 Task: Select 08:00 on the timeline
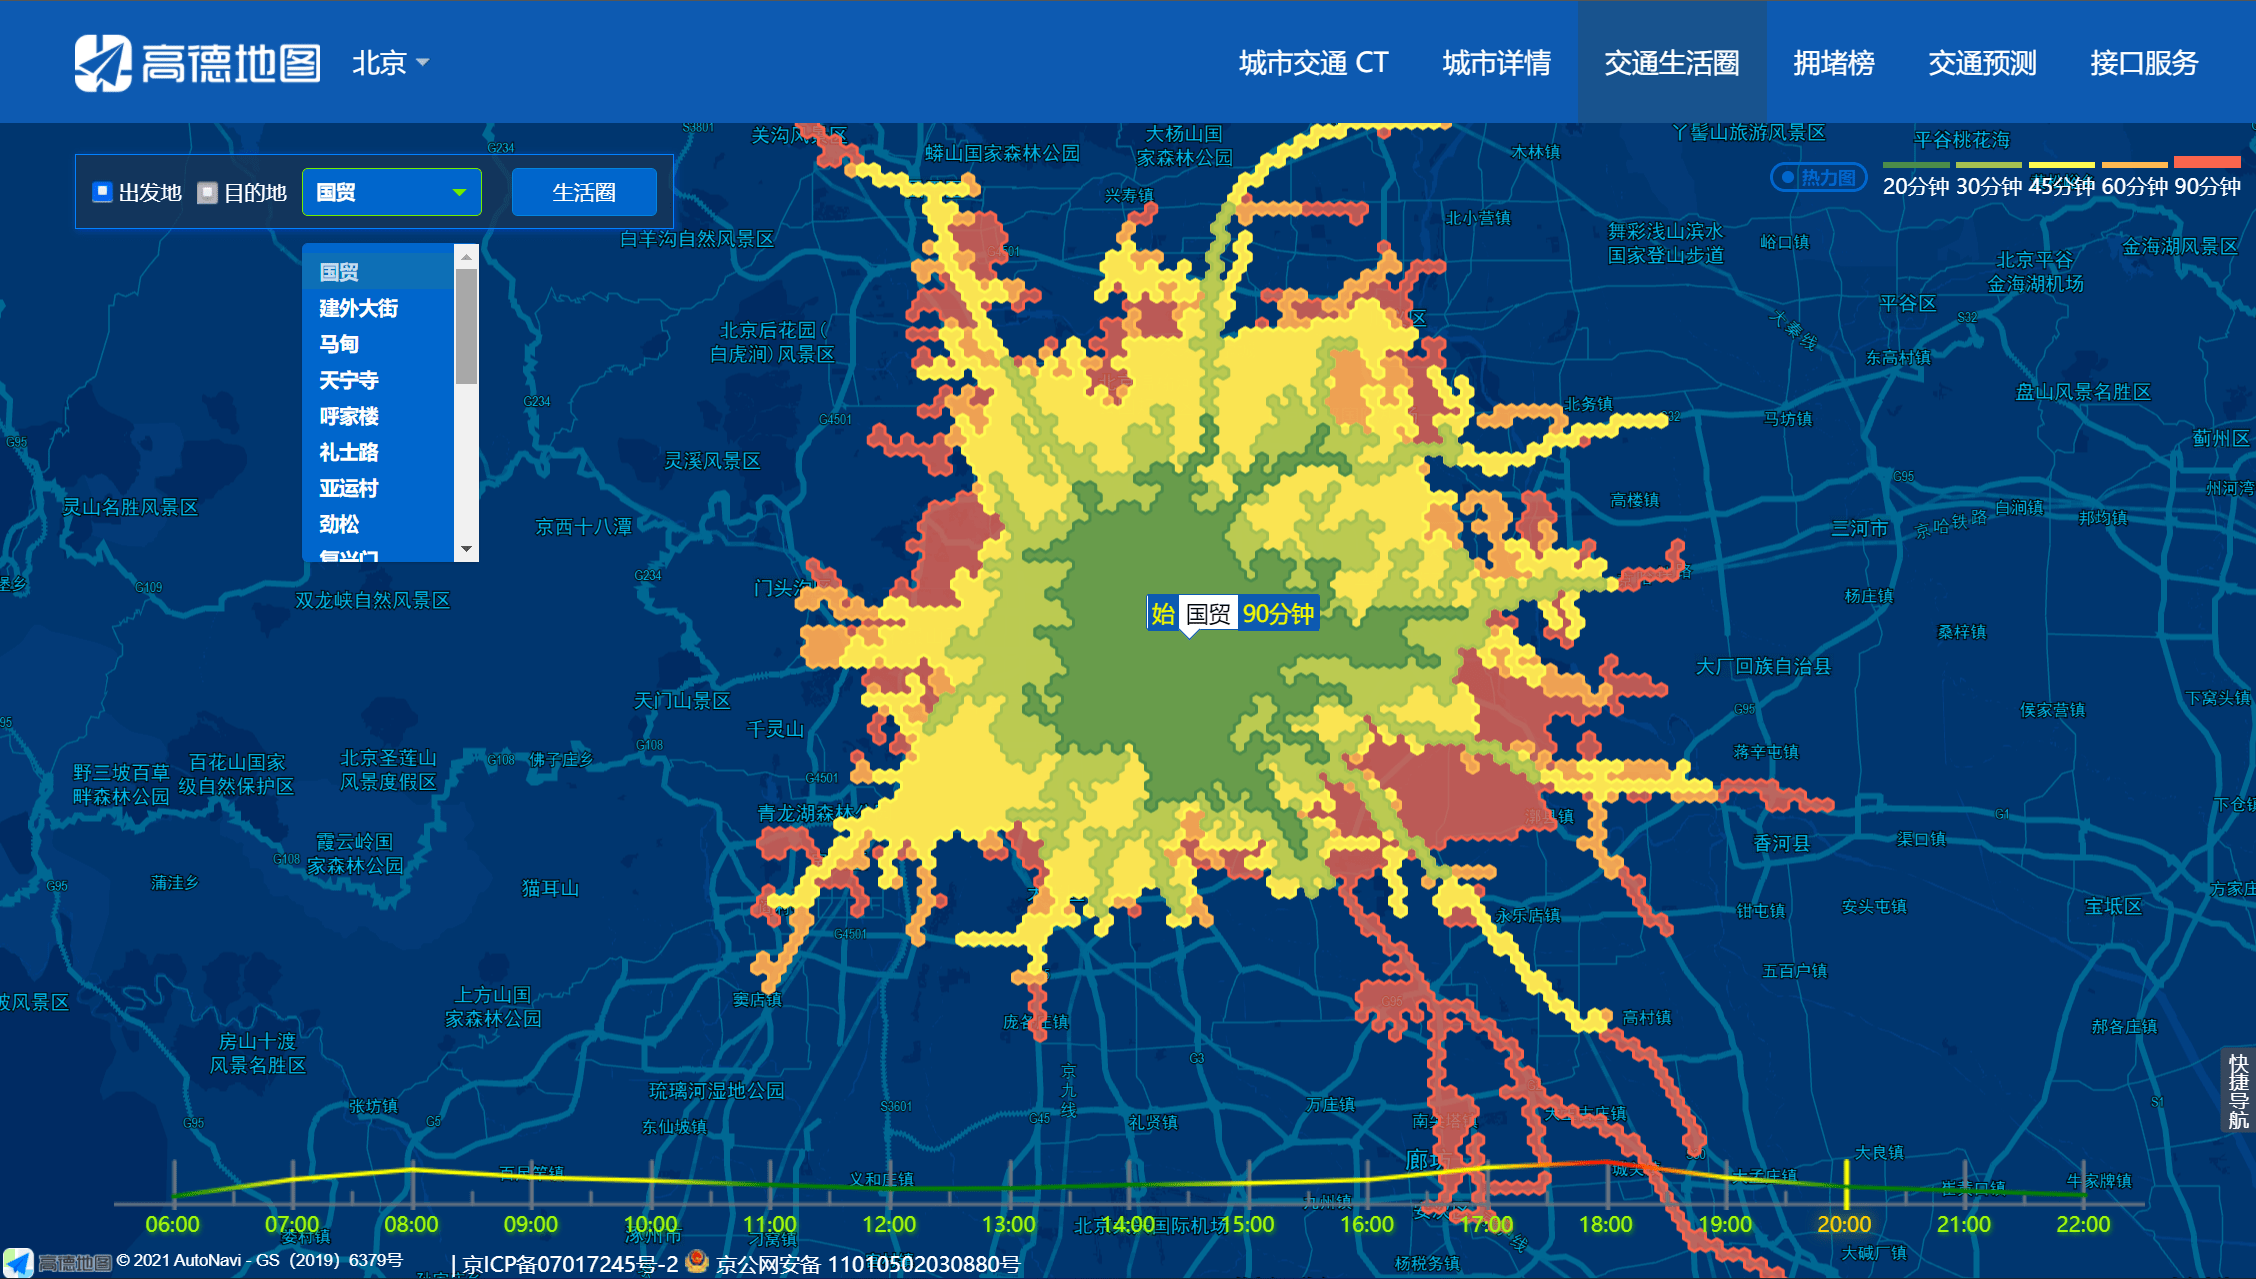412,1224
